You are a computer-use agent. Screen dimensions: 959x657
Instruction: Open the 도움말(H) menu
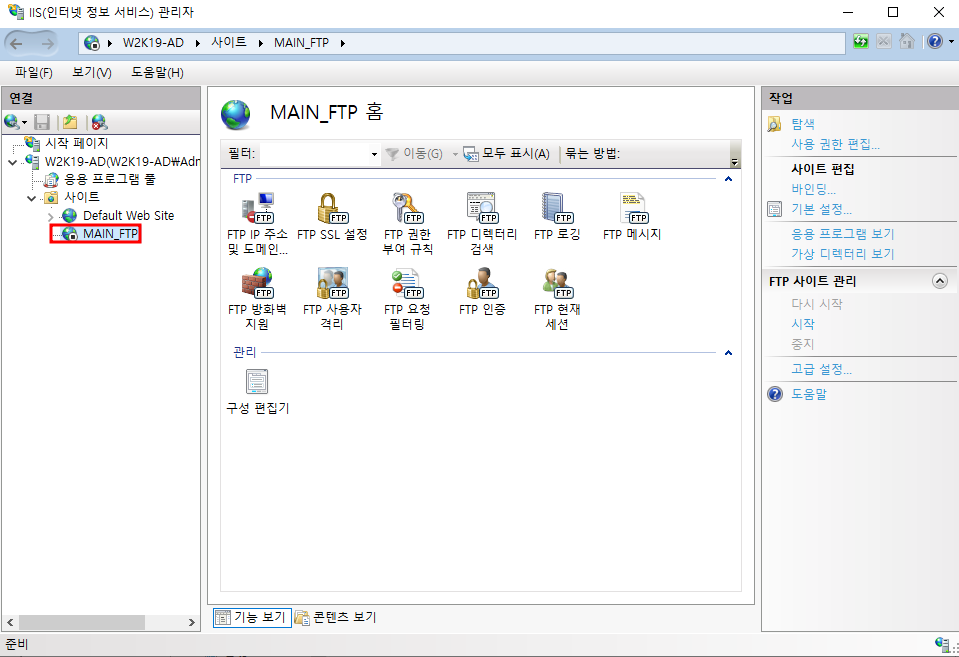pos(157,72)
